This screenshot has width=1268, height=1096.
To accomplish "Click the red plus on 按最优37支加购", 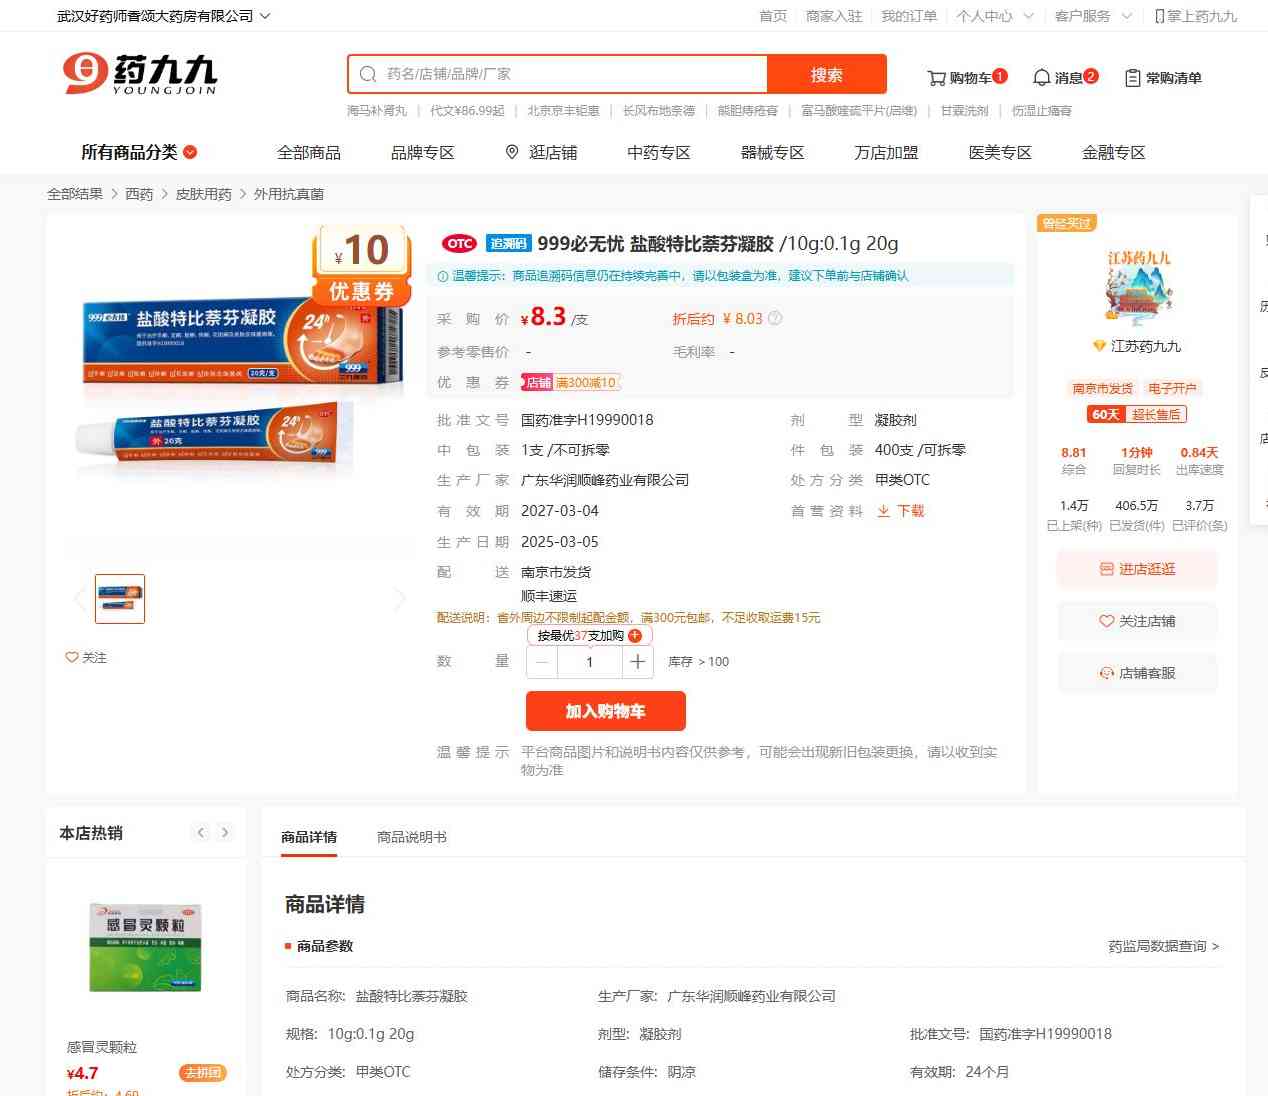I will [635, 636].
